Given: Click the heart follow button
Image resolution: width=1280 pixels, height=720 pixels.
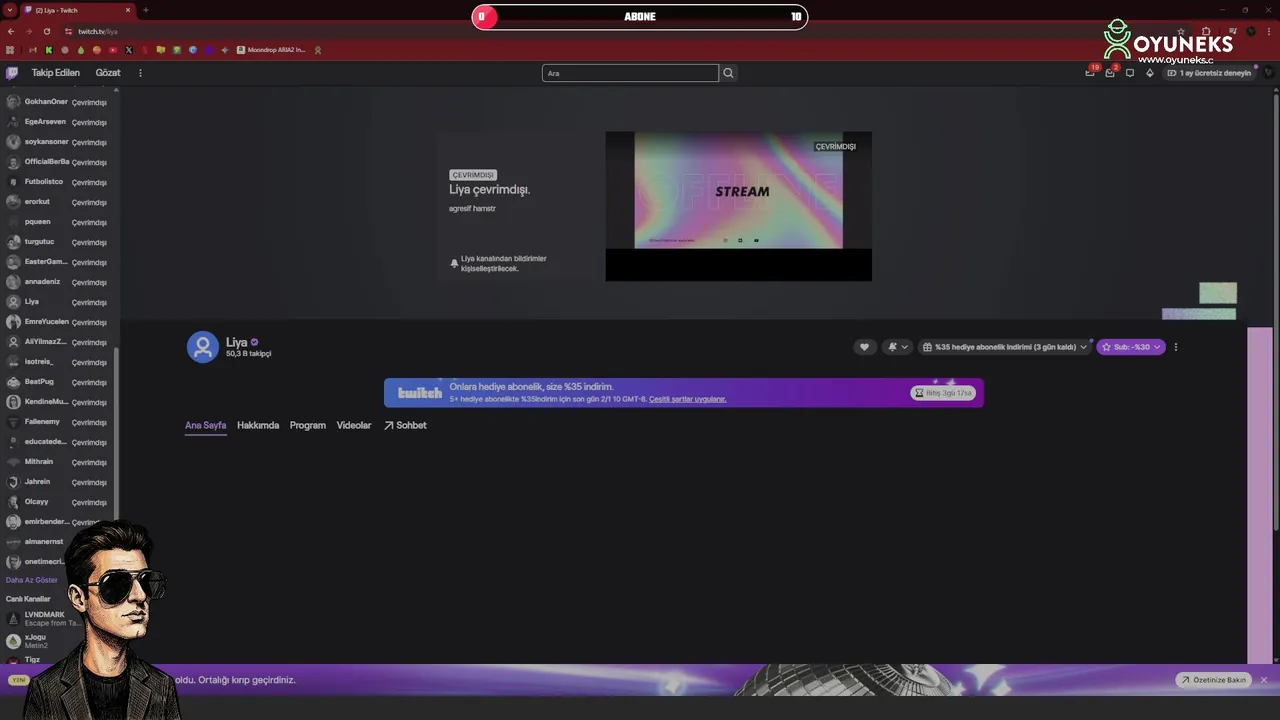Looking at the screenshot, I should coord(864,347).
